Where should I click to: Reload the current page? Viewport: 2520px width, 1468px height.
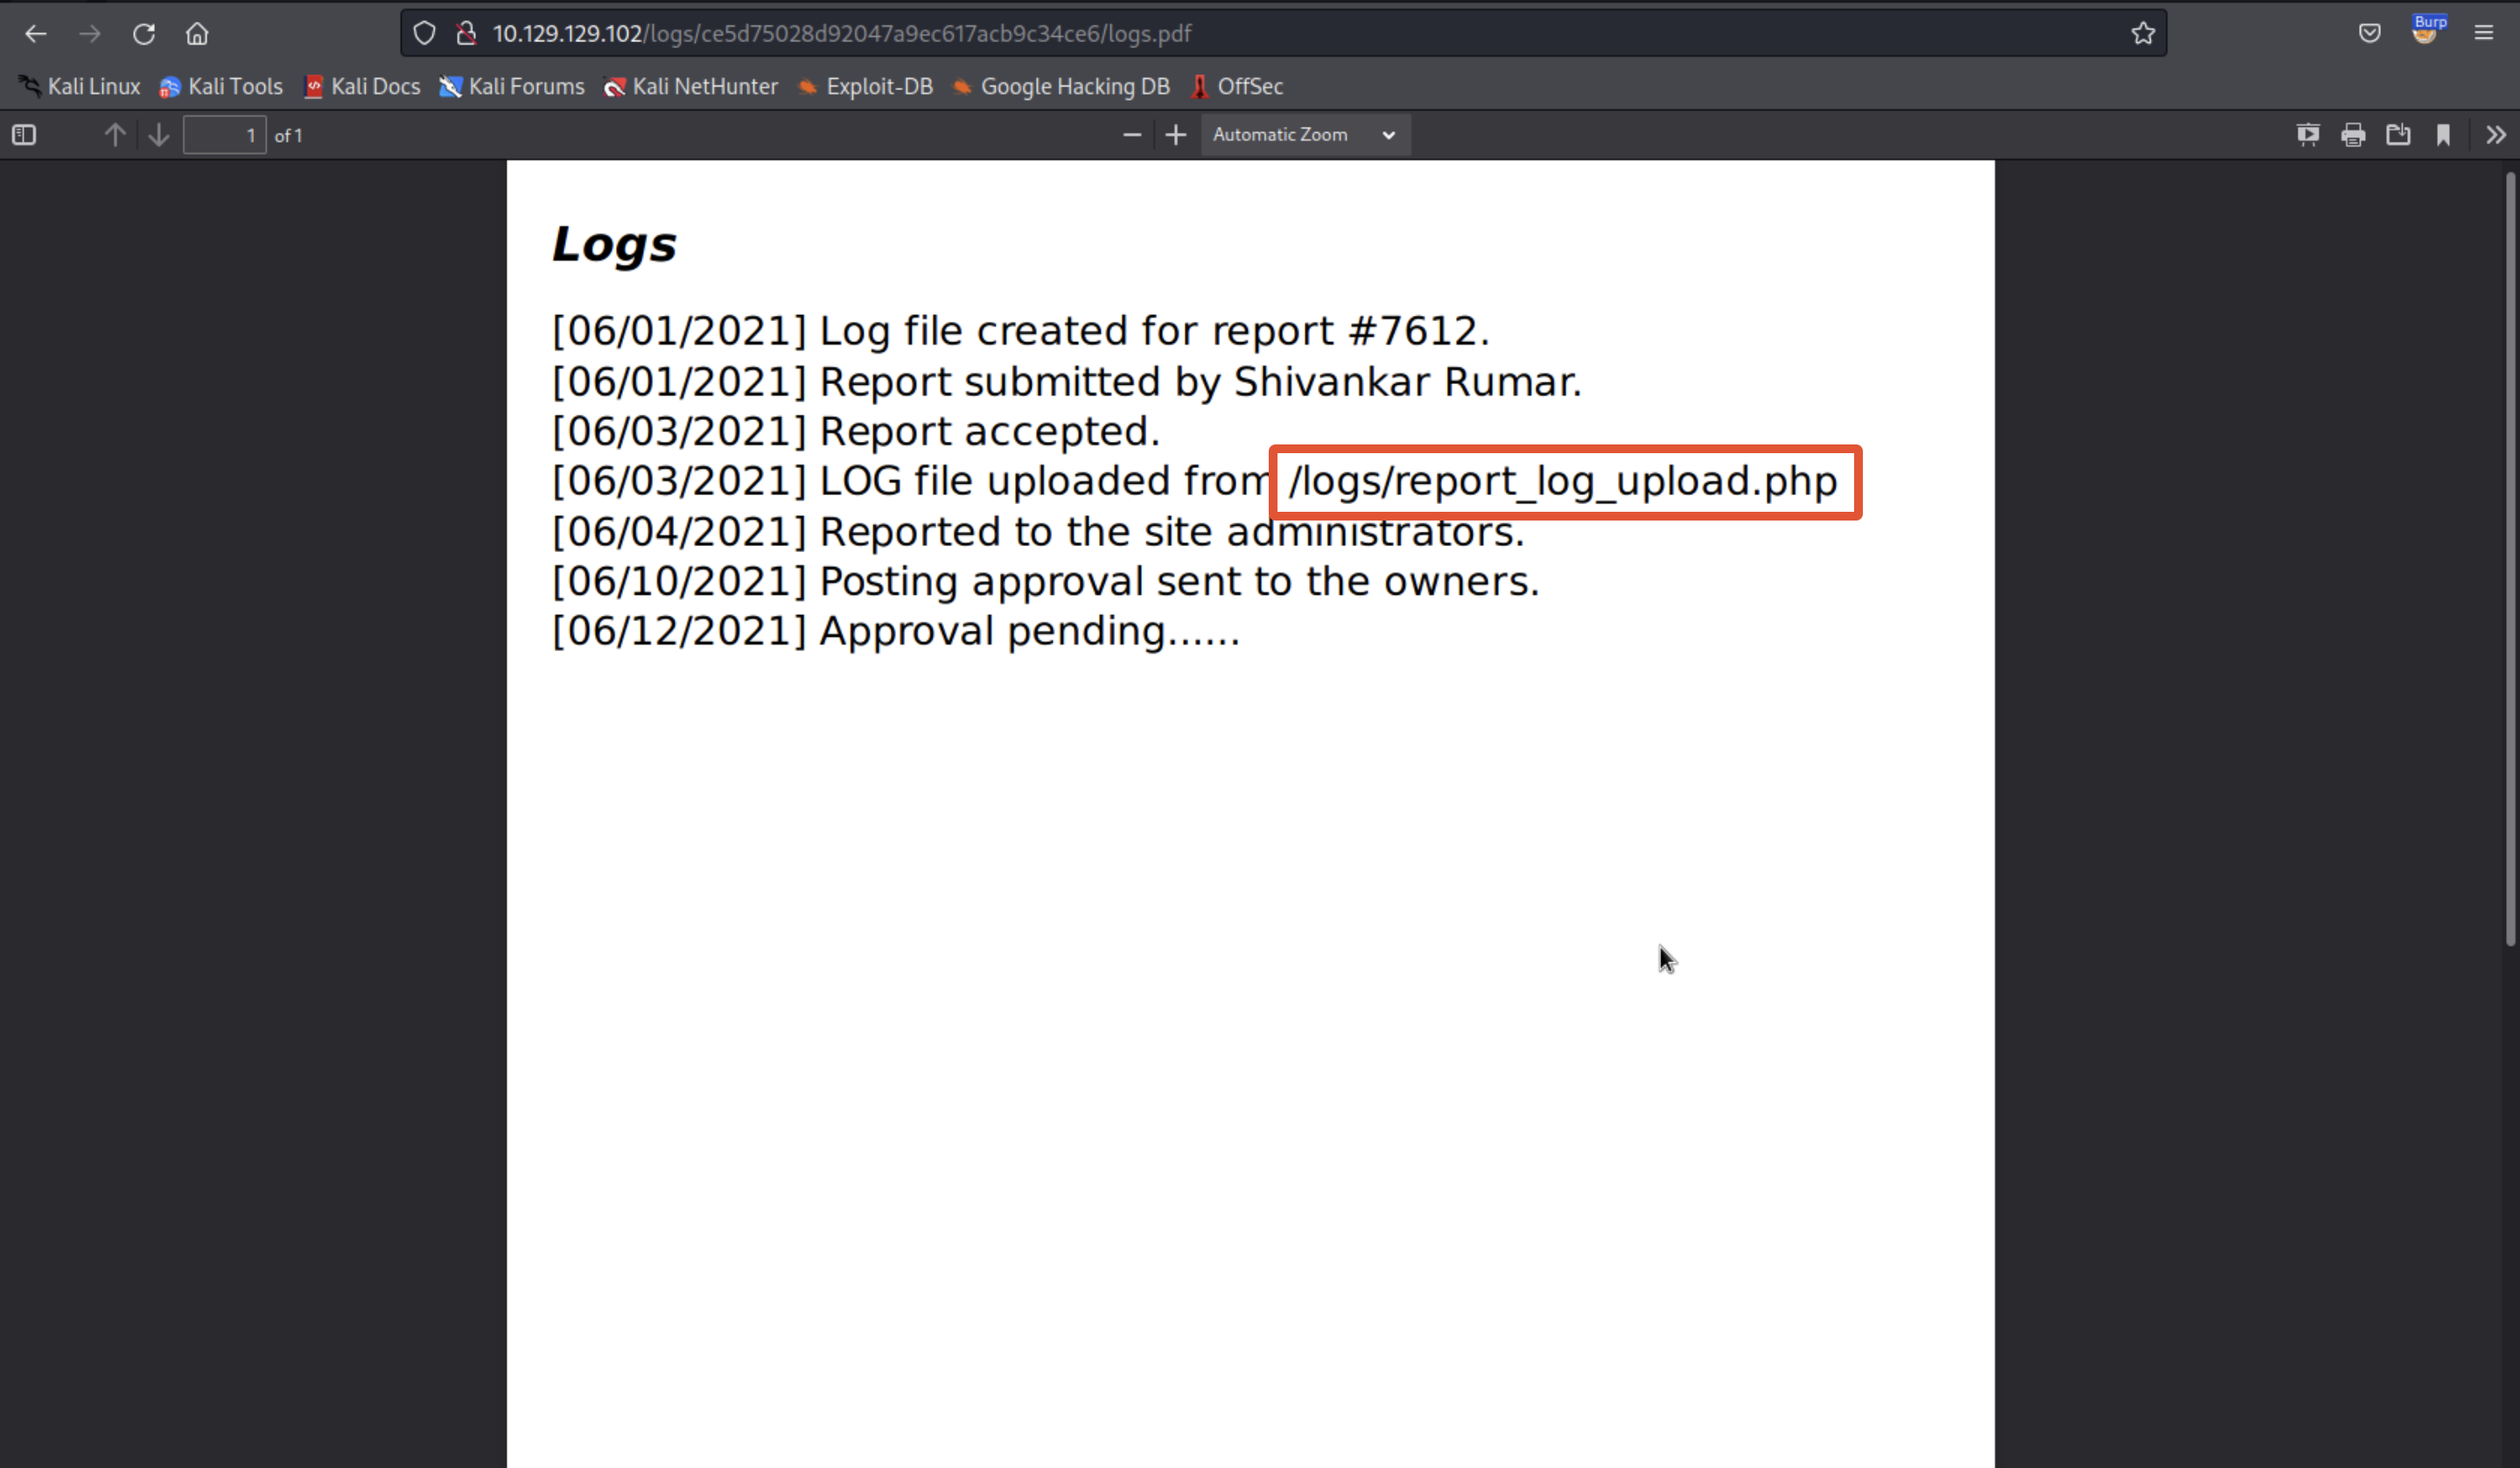144,34
